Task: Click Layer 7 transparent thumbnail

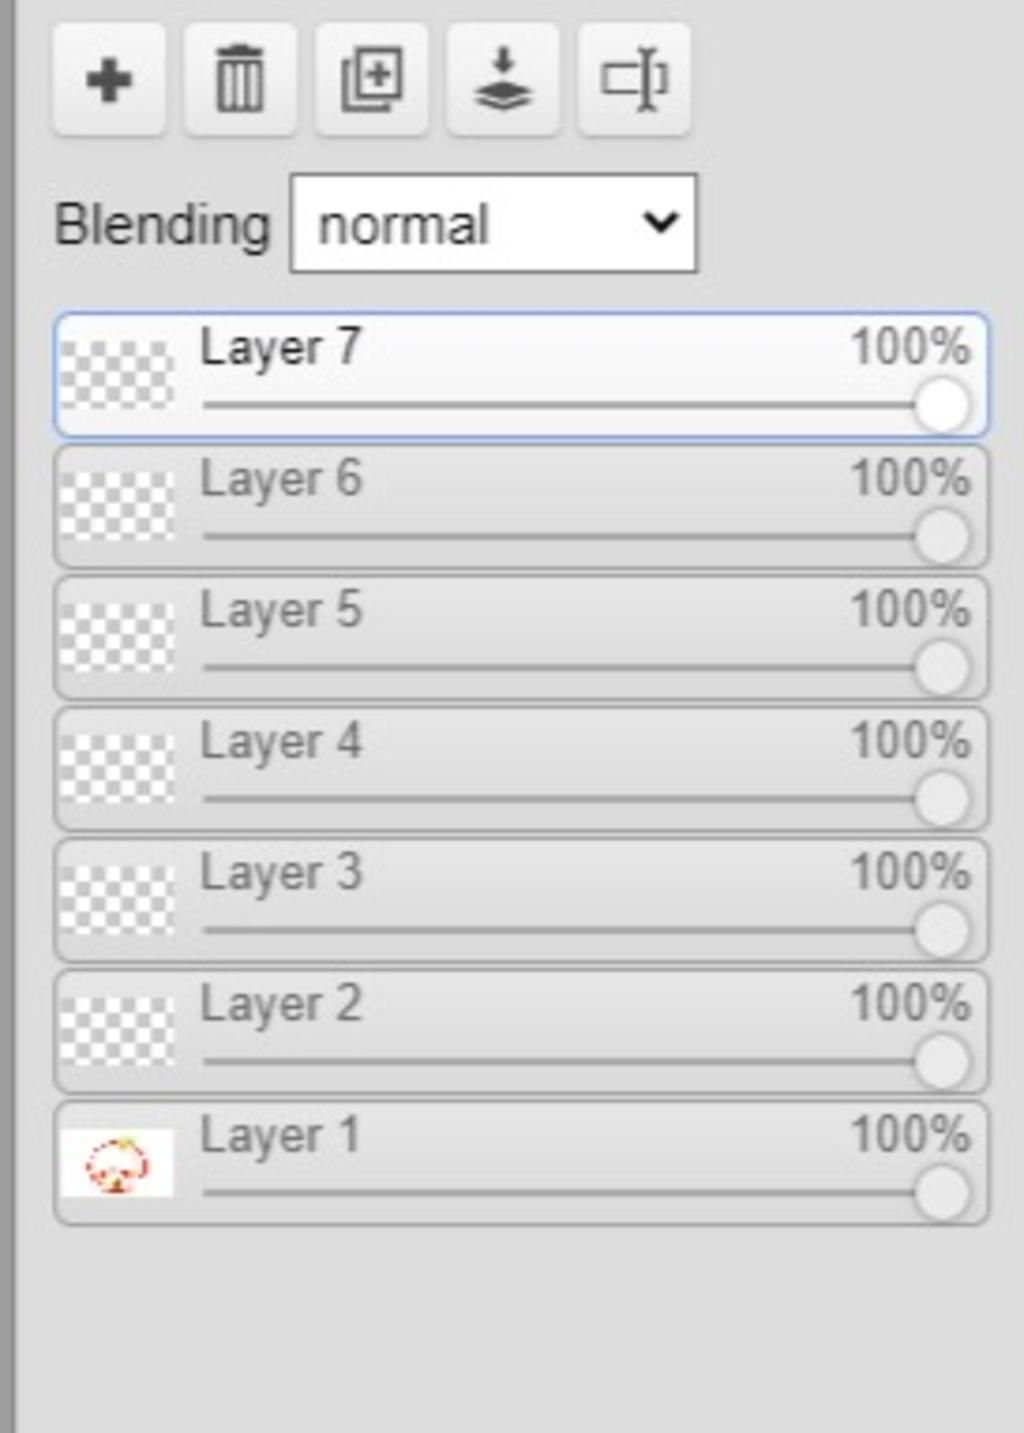Action: [x=117, y=375]
